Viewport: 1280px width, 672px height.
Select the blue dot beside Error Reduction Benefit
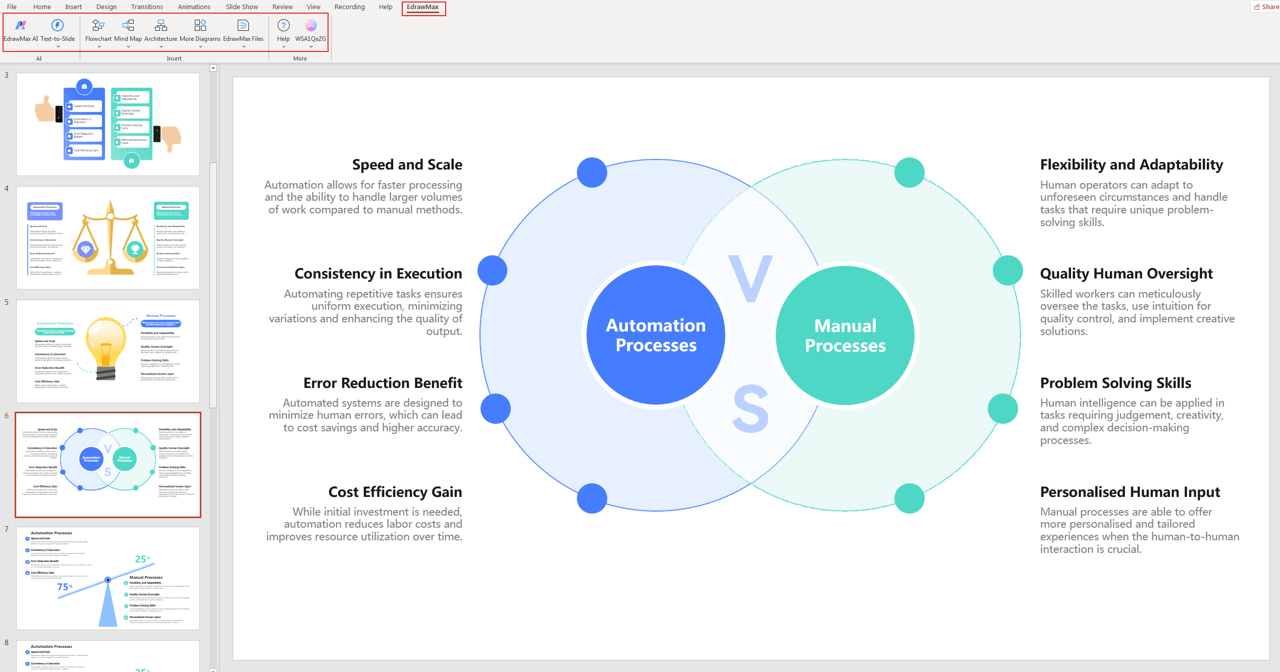pyautogui.click(x=495, y=408)
